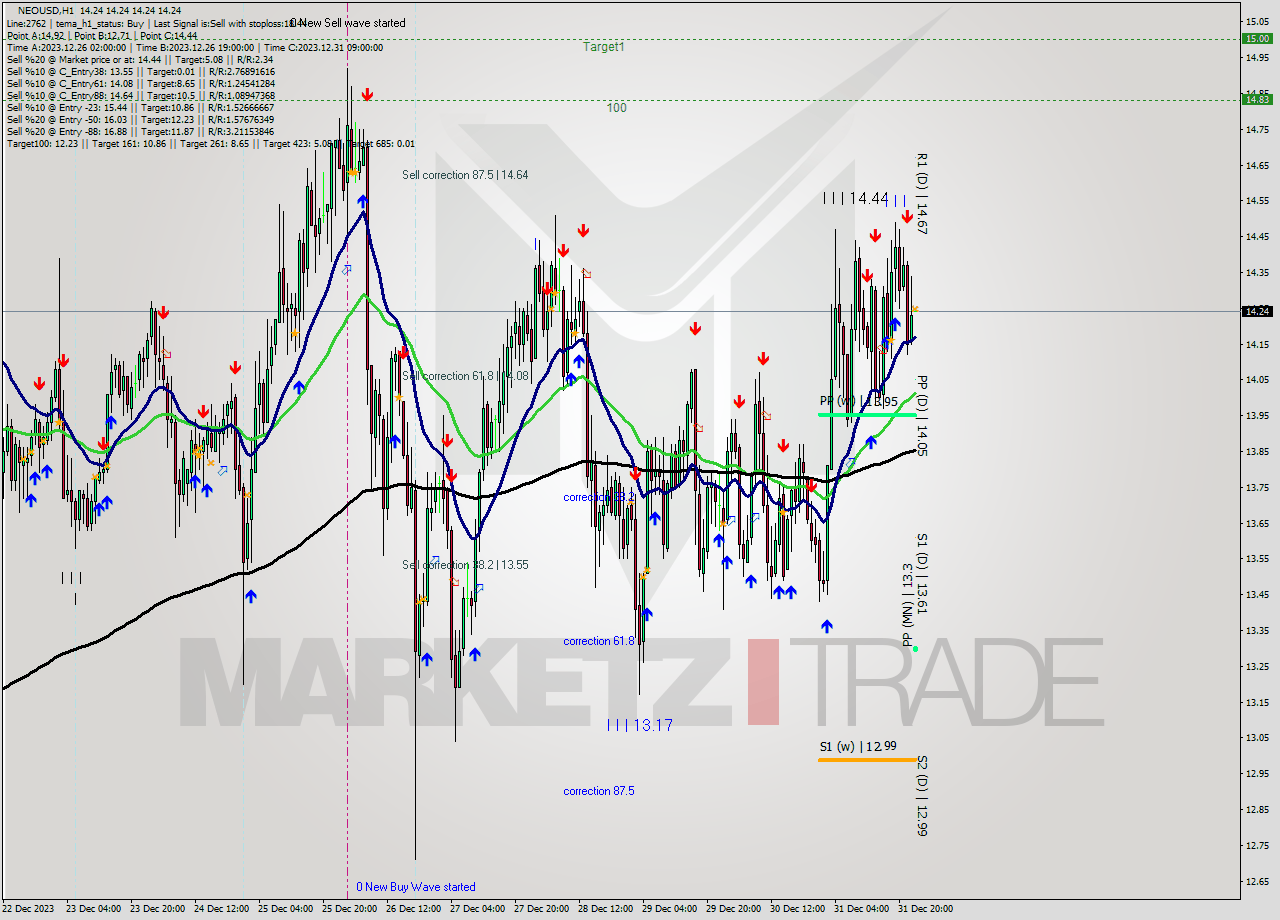Click the NEOUSD,H1 chart title
1280x920 pixels.
tap(99, 10)
